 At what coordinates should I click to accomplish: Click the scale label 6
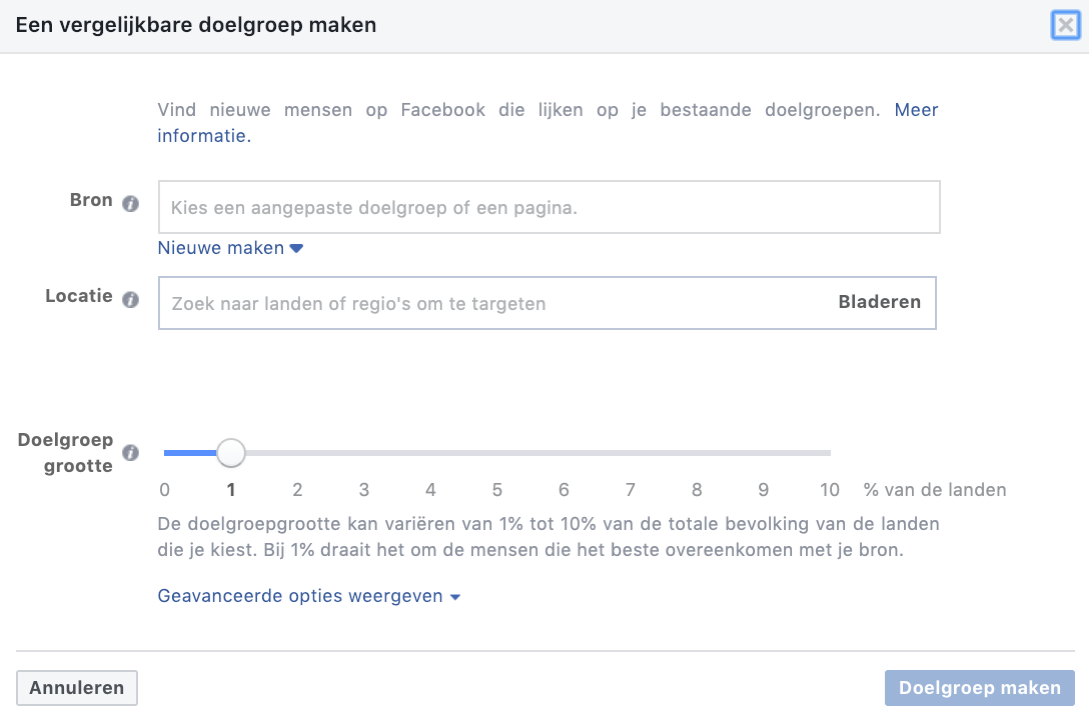pyautogui.click(x=564, y=490)
